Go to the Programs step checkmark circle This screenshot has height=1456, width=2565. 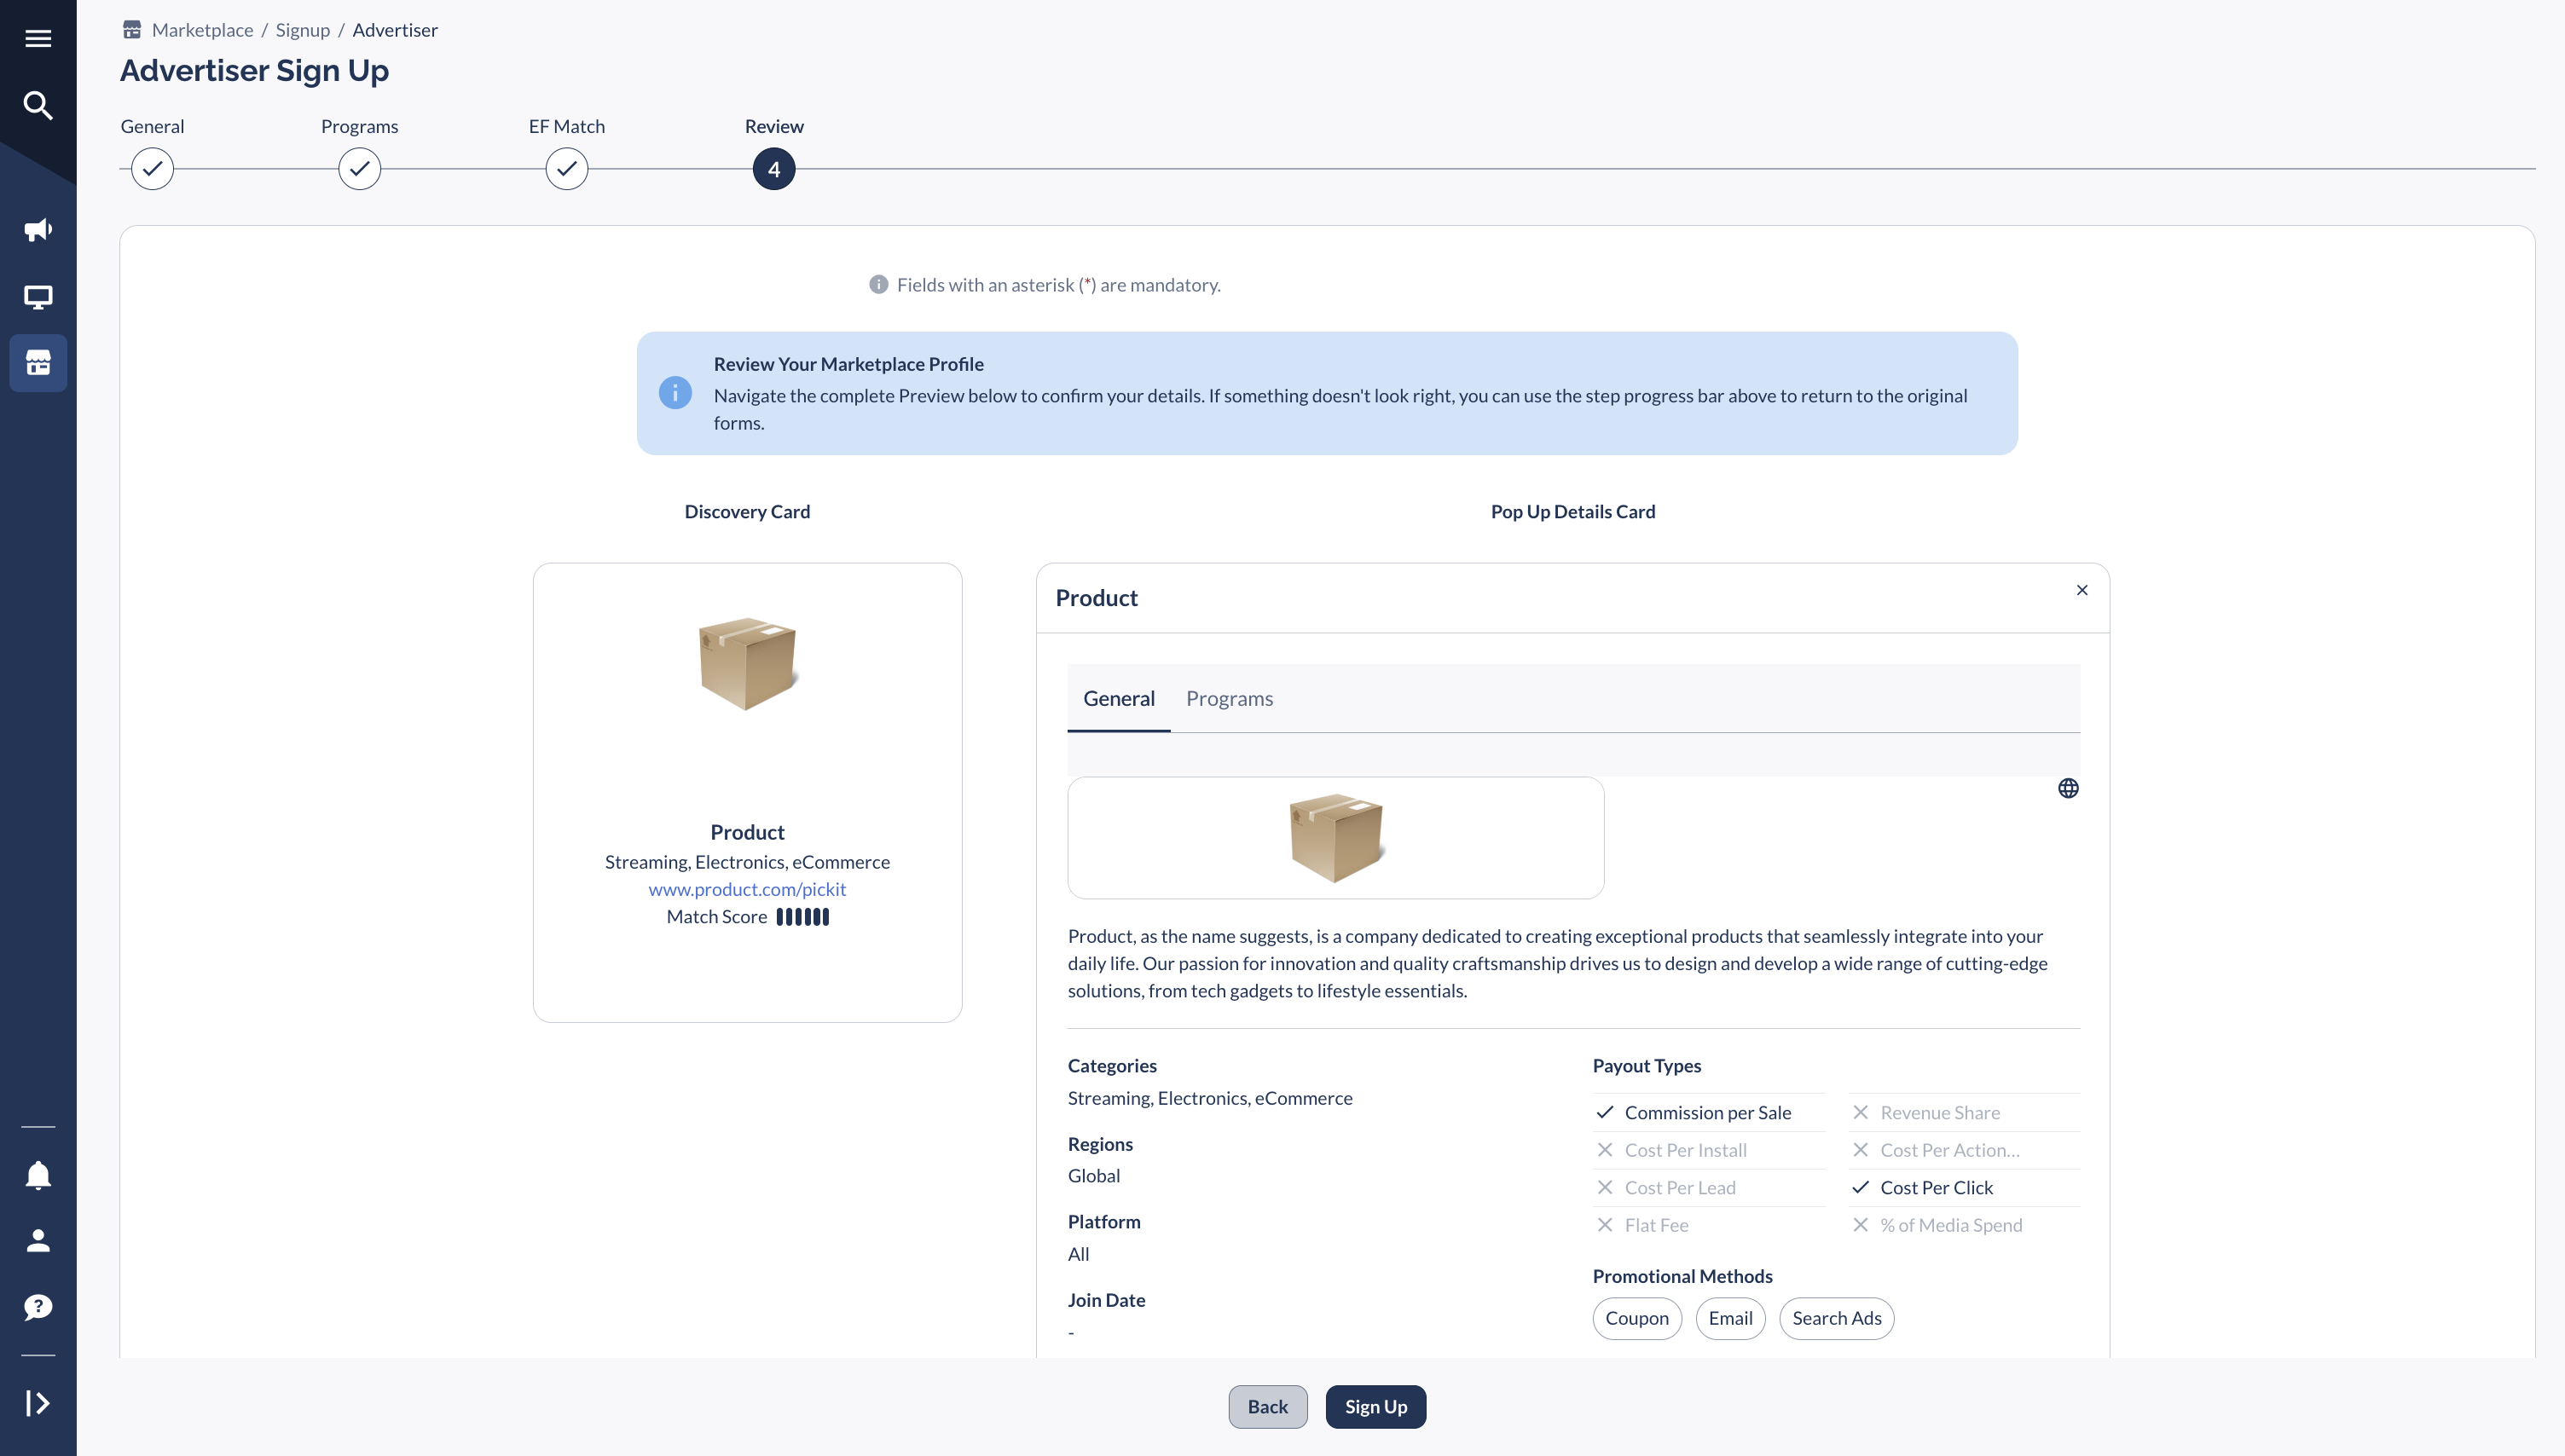pos(359,169)
